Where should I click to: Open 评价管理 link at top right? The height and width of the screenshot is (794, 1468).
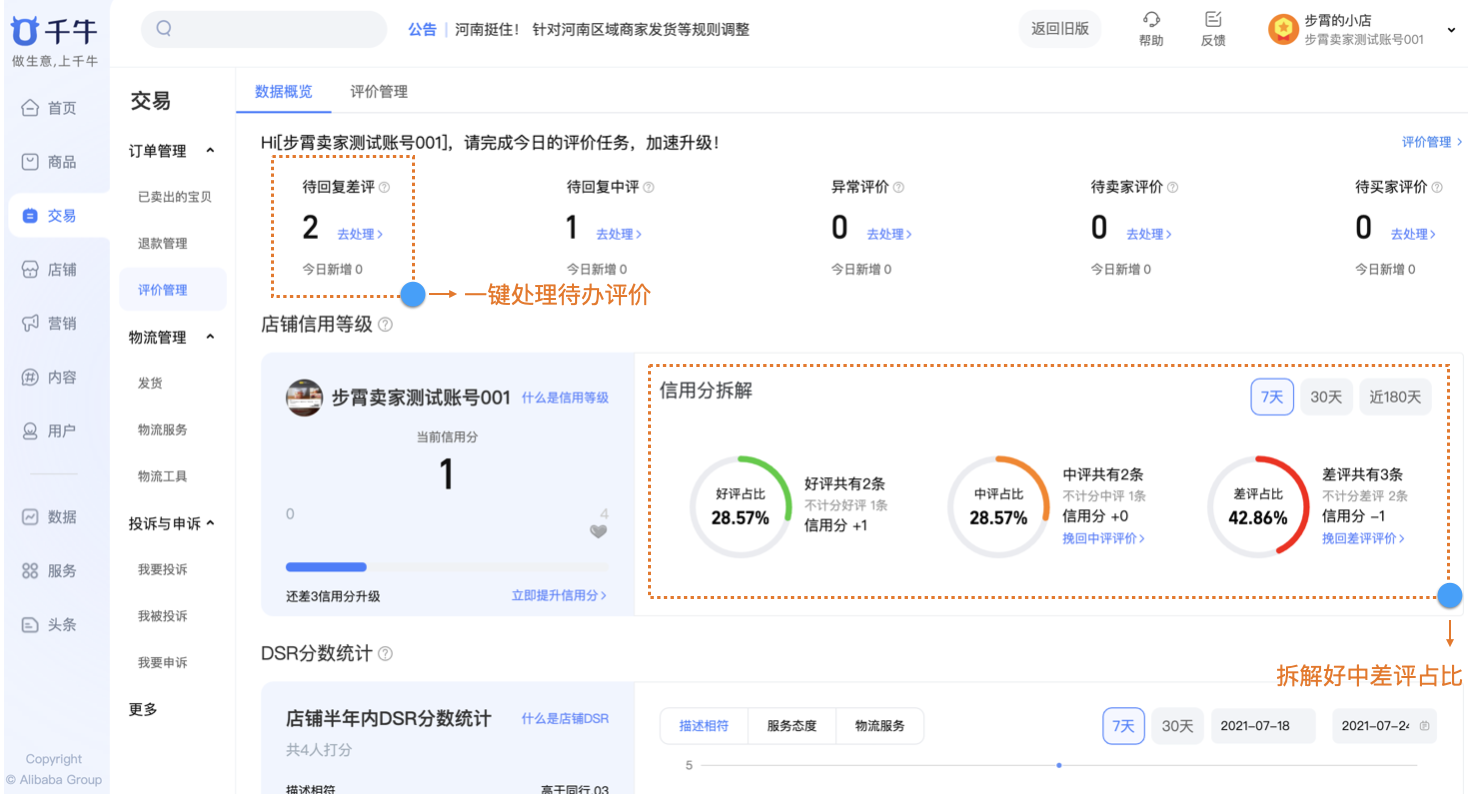point(1432,142)
